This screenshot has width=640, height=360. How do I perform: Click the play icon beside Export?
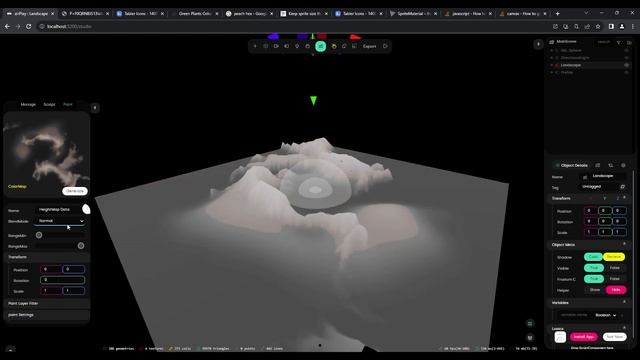pyautogui.click(x=385, y=46)
